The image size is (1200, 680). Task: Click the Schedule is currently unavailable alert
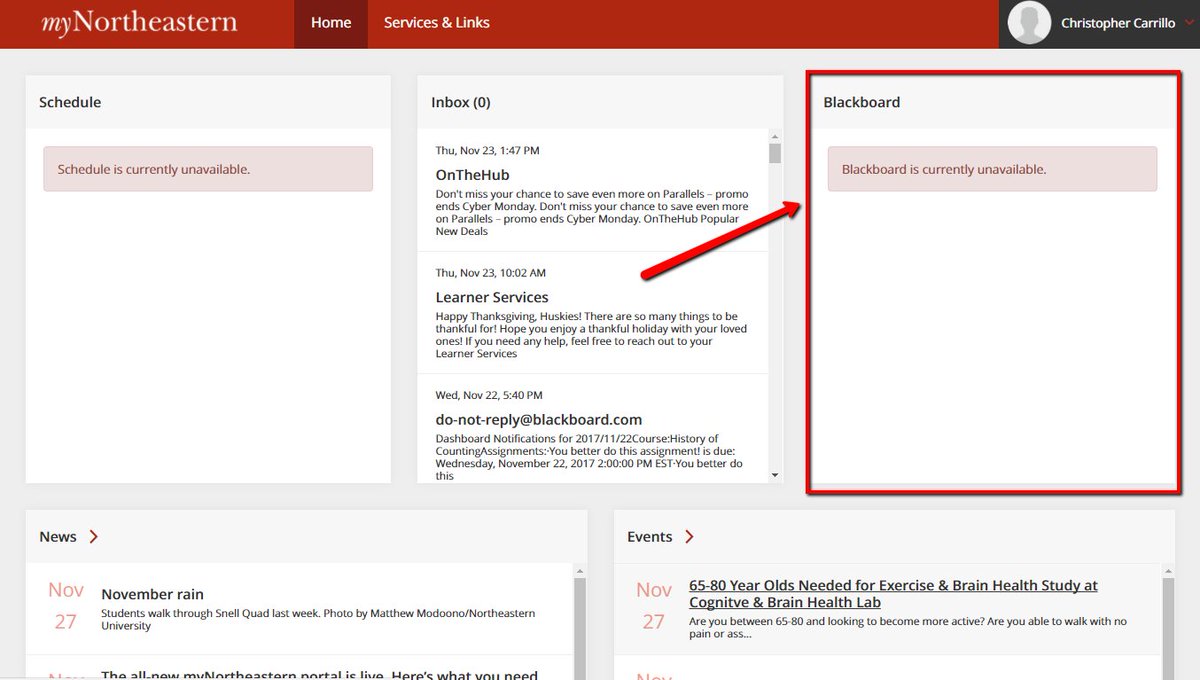pyautogui.click(x=208, y=169)
